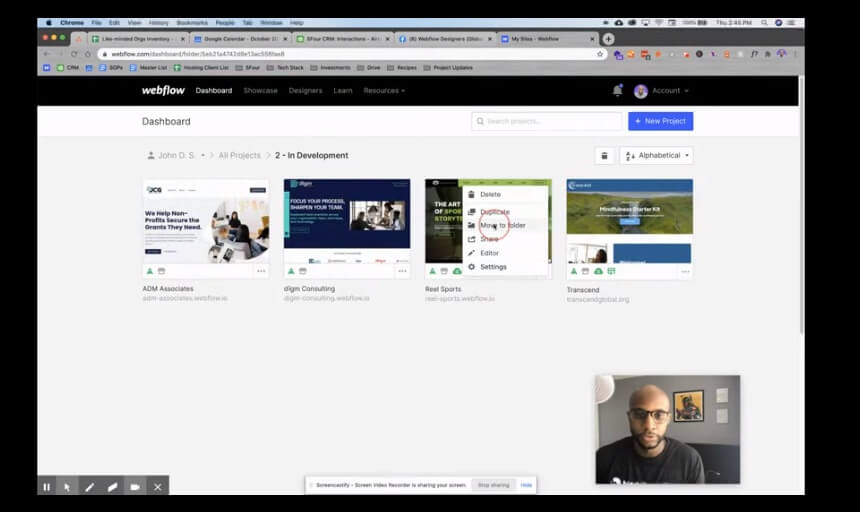Click green hosting icon on digm Consulting card

pos(291,271)
